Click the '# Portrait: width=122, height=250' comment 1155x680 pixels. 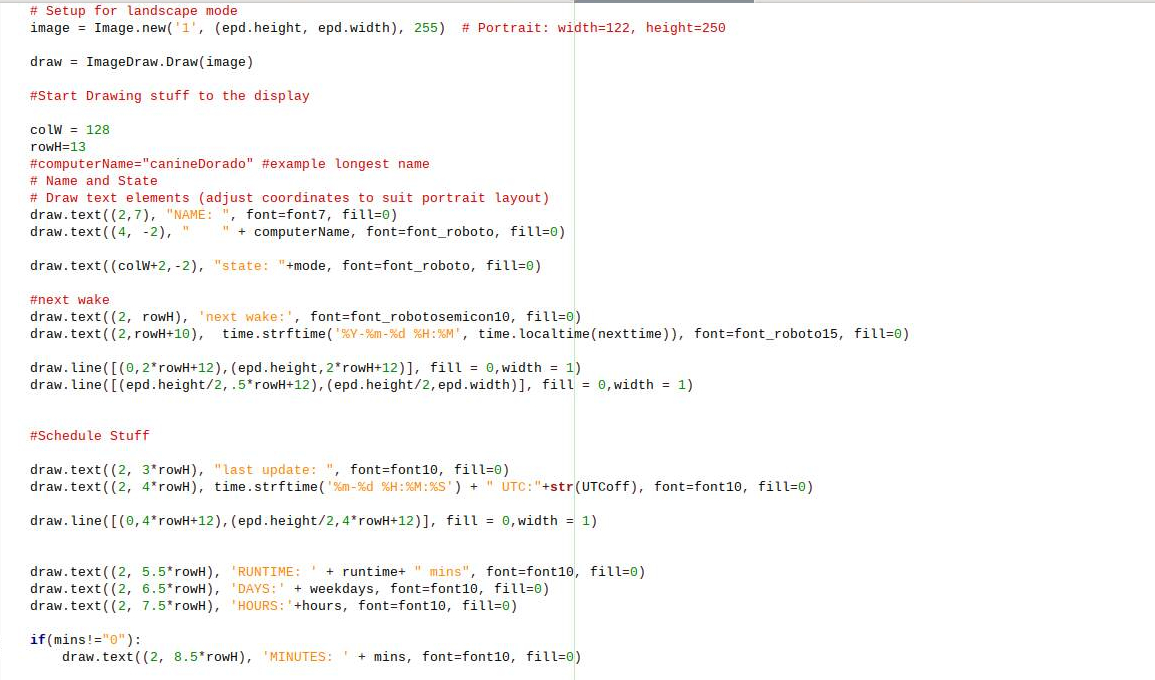click(594, 28)
